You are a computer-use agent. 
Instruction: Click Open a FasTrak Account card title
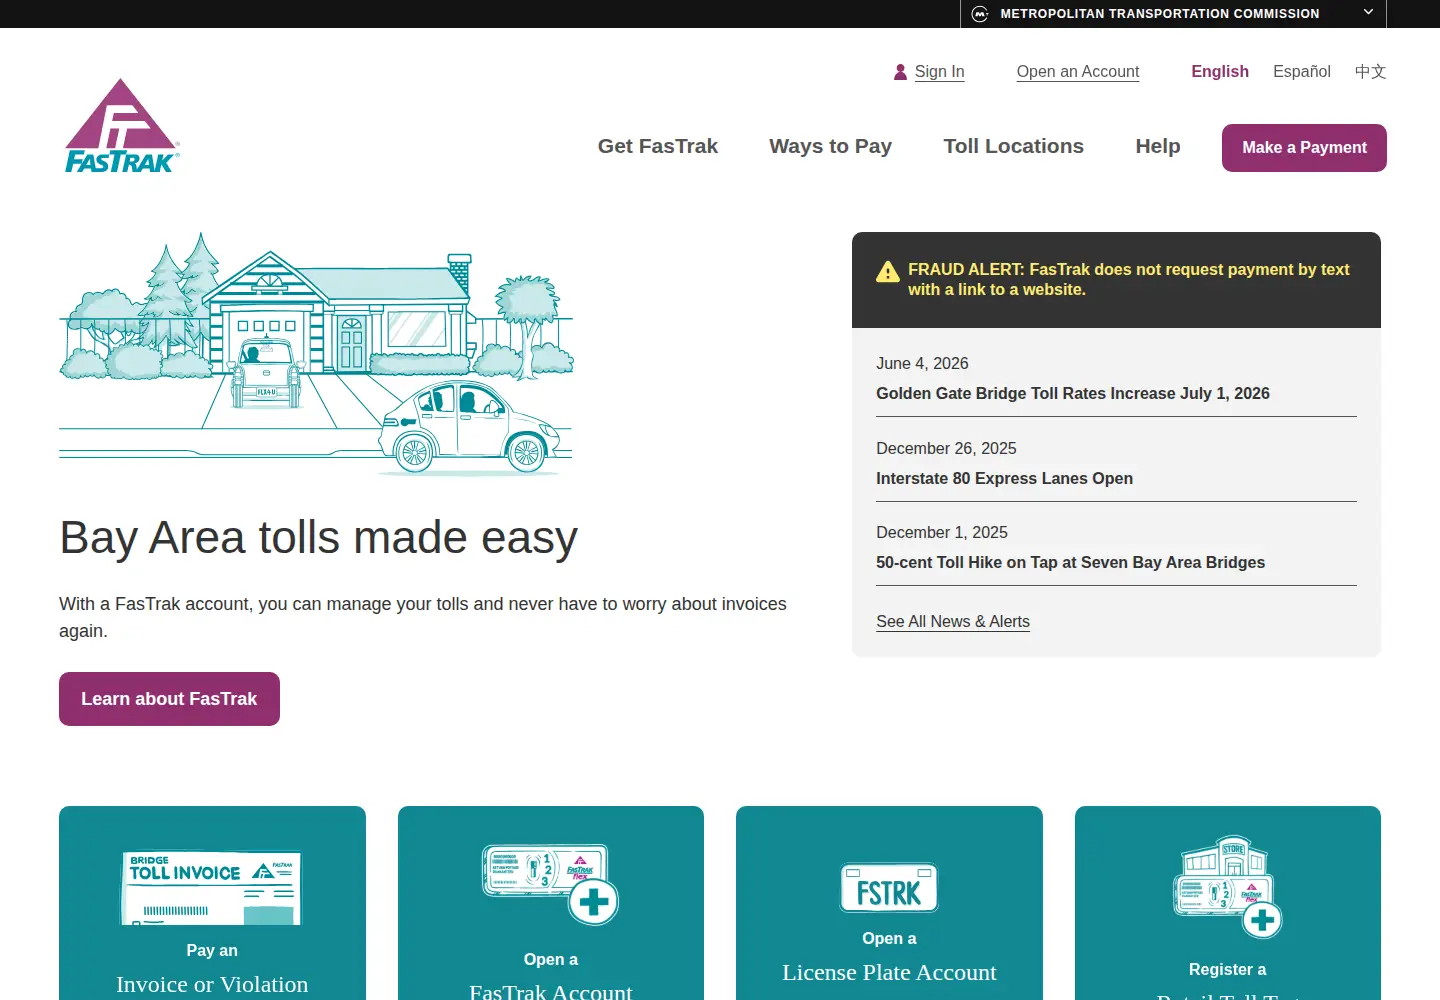pyautogui.click(x=551, y=977)
